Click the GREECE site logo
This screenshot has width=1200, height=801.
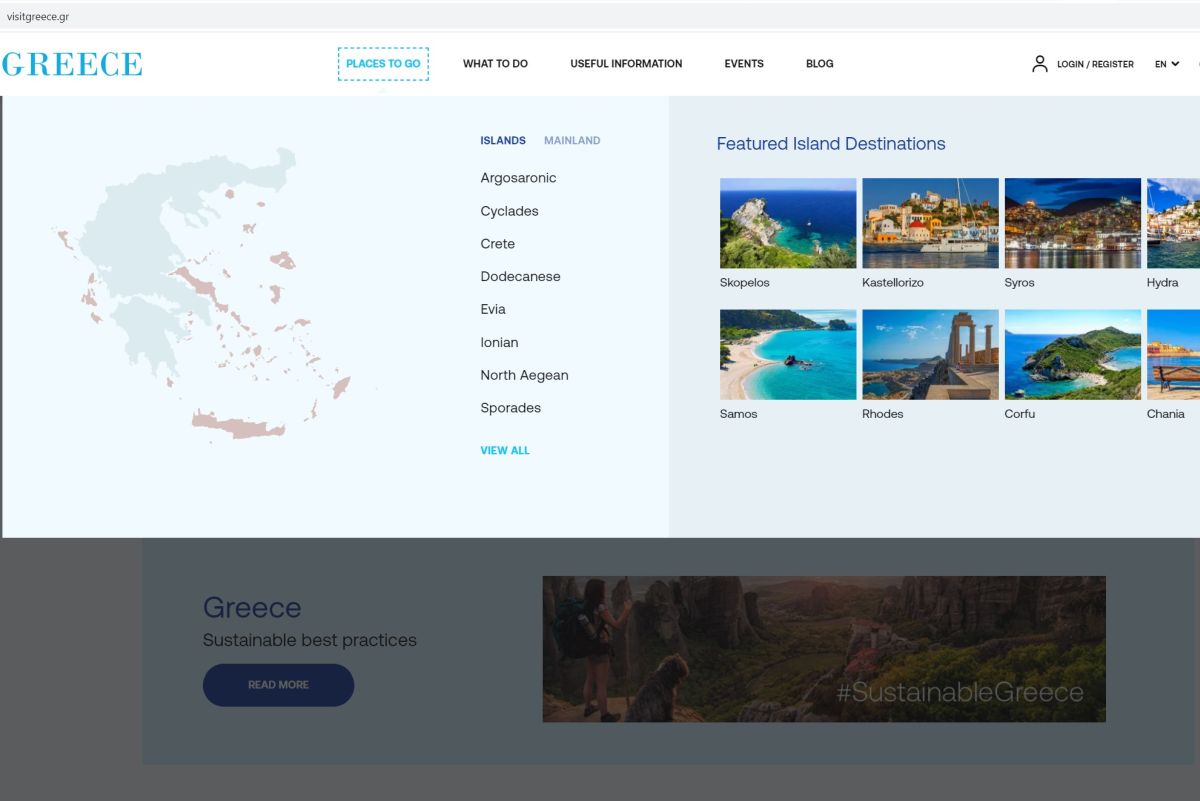coord(72,64)
